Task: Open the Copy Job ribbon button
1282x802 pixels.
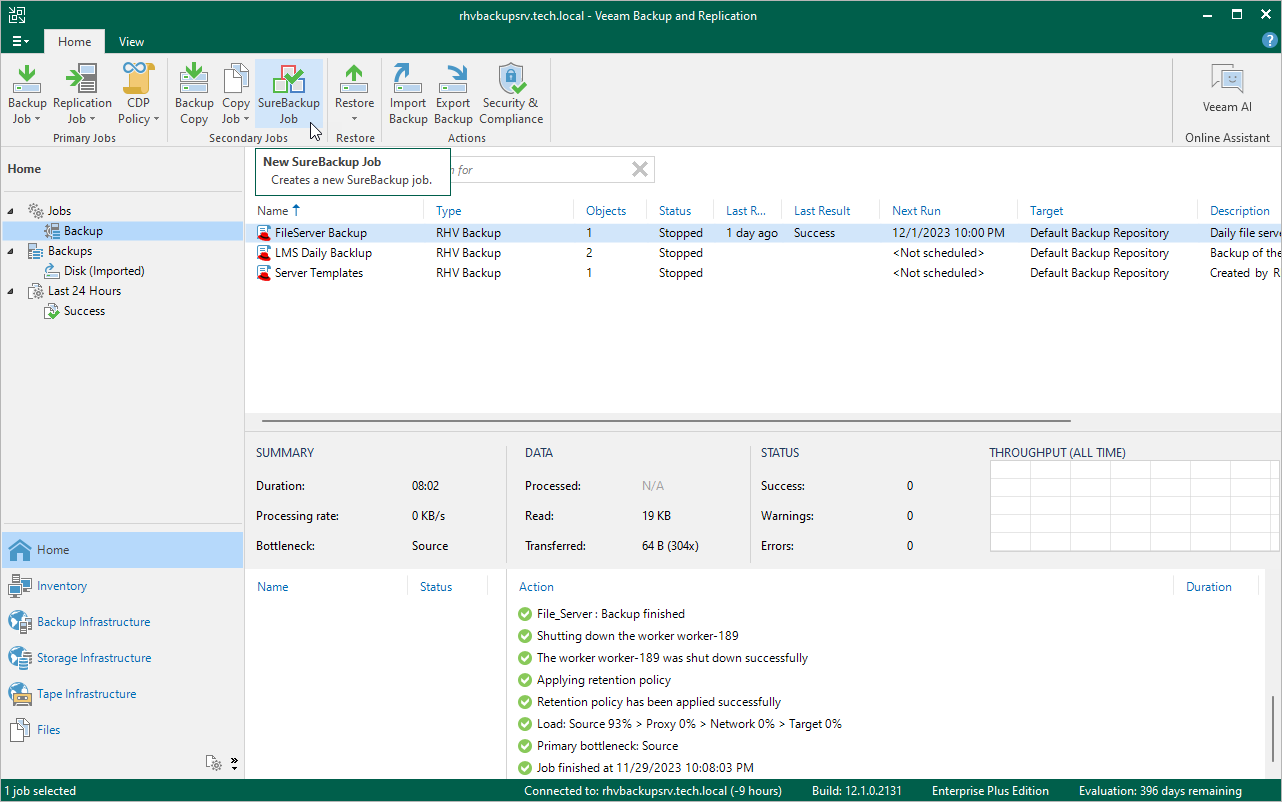Action: click(236, 93)
